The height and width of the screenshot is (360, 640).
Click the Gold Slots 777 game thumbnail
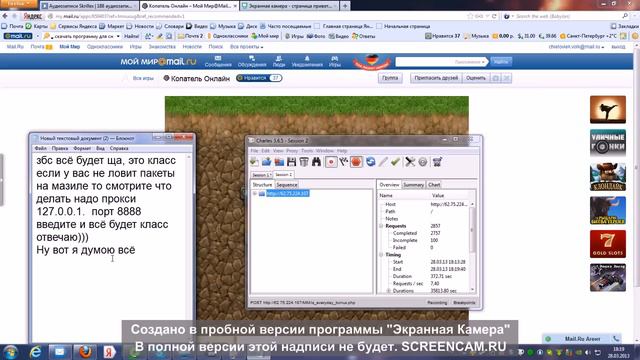[608, 244]
